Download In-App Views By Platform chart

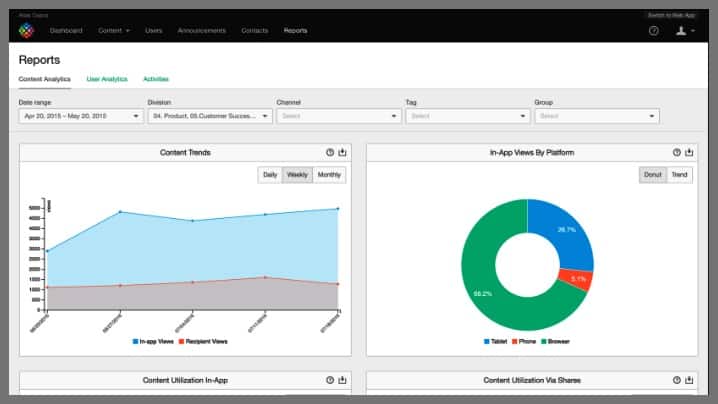[x=689, y=152]
